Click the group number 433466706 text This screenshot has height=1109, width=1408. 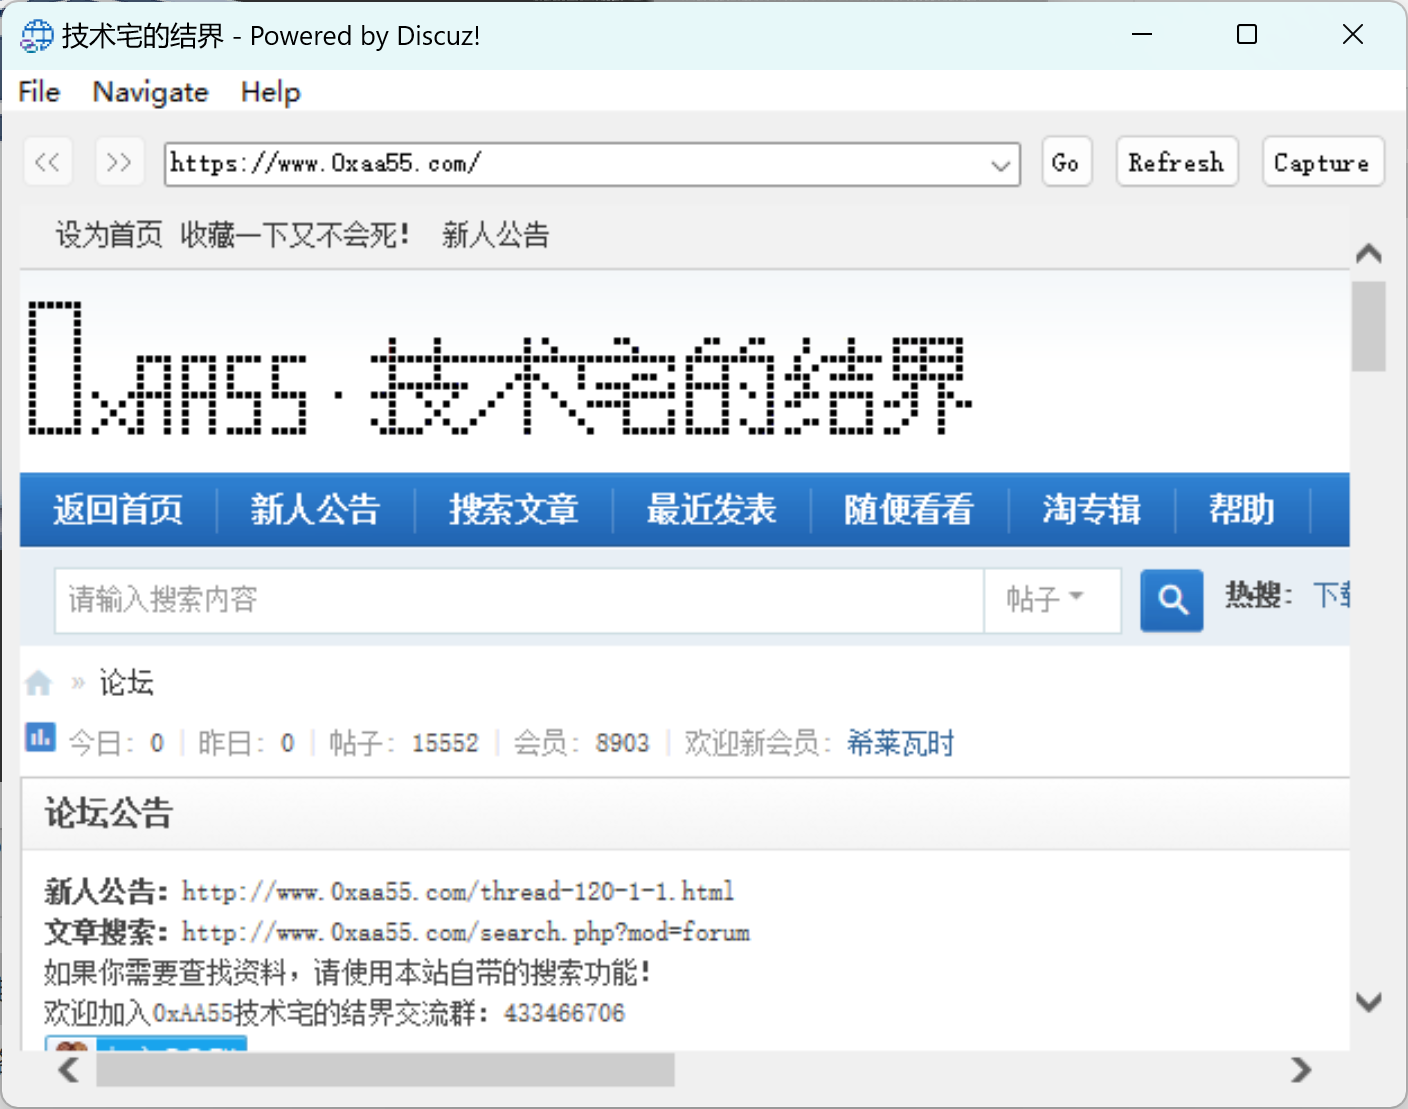tap(564, 1013)
